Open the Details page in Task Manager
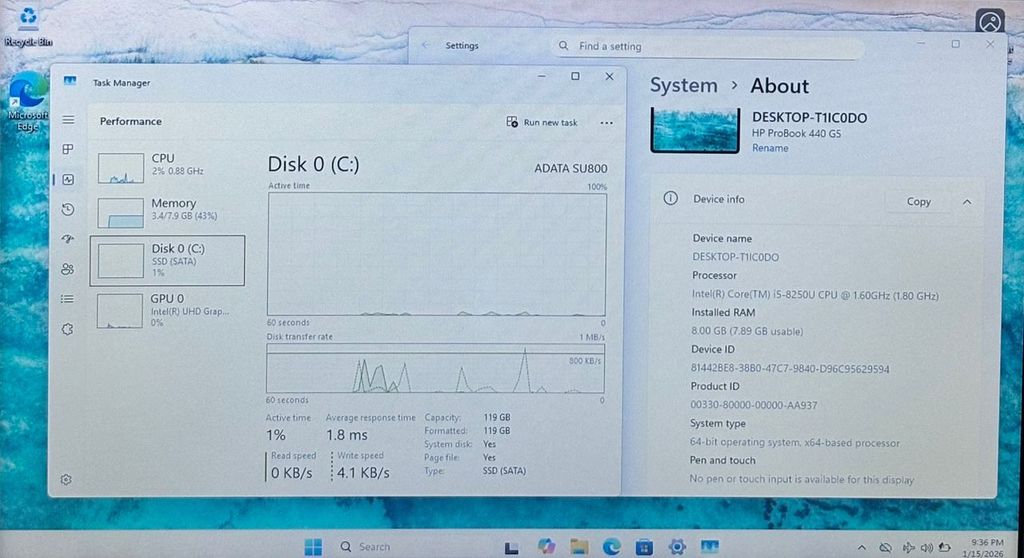 [68, 299]
